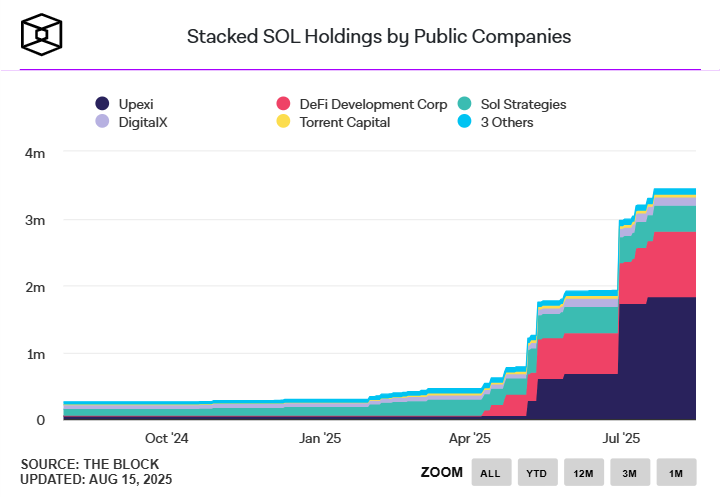720x497 pixels.
Task: Click the 1m y-axis label
Action: pos(36,355)
